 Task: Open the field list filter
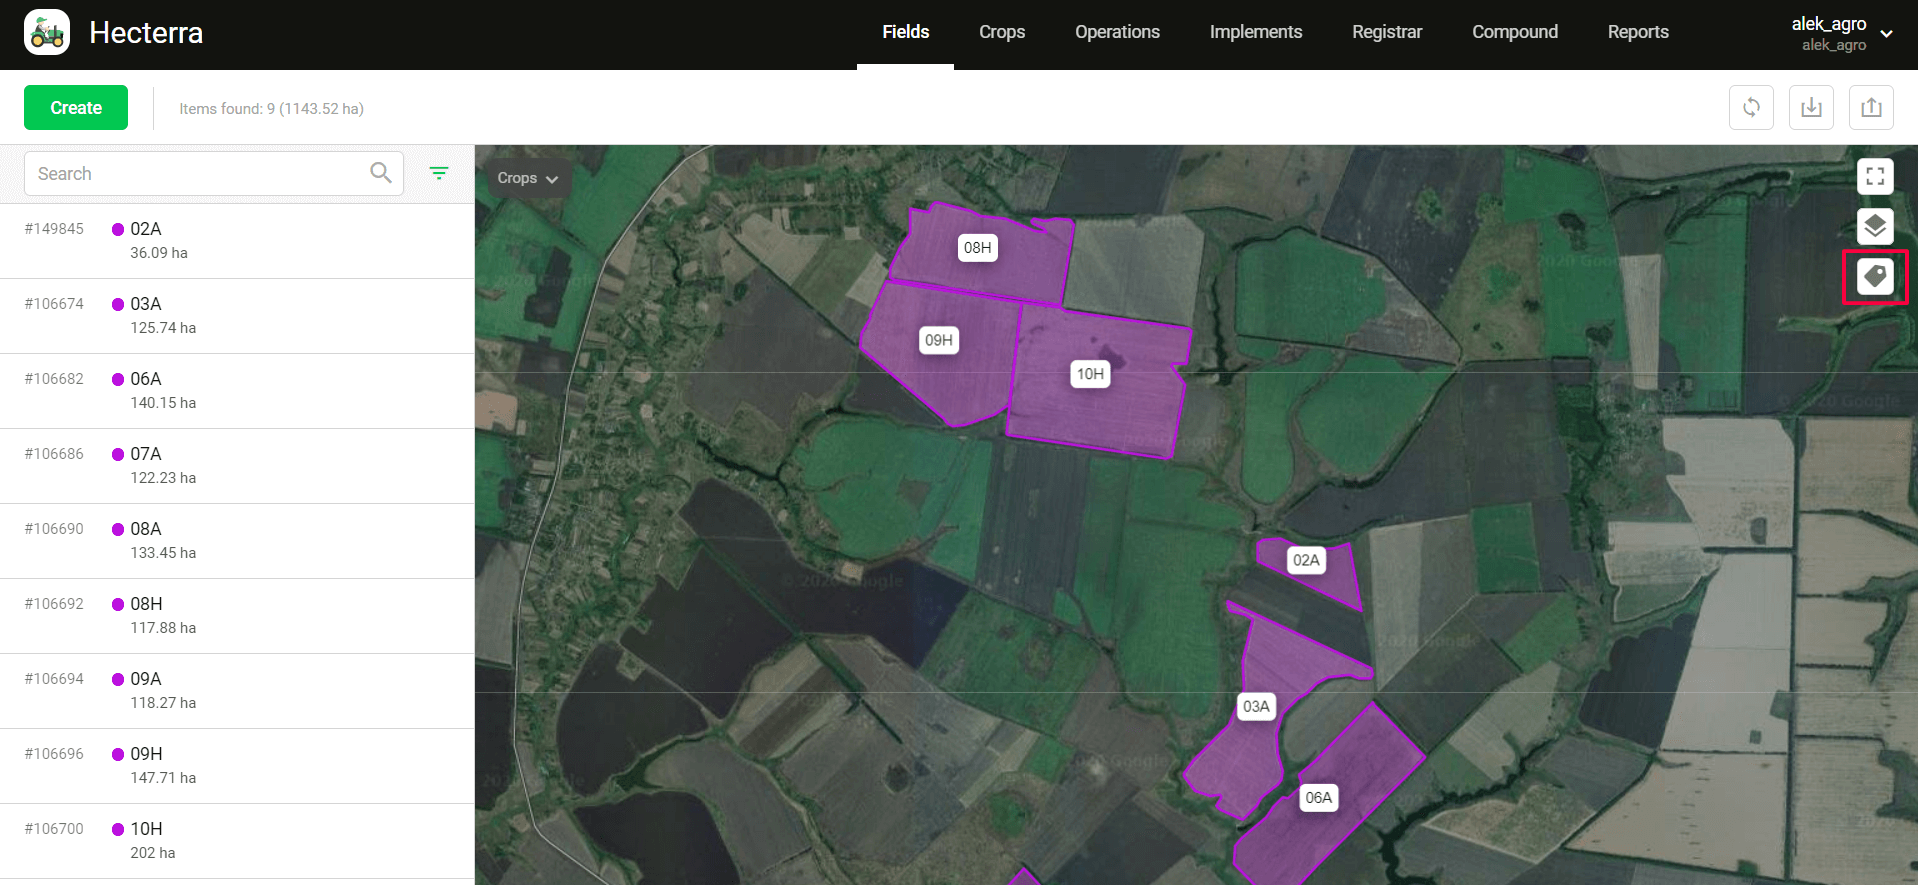pos(439,173)
